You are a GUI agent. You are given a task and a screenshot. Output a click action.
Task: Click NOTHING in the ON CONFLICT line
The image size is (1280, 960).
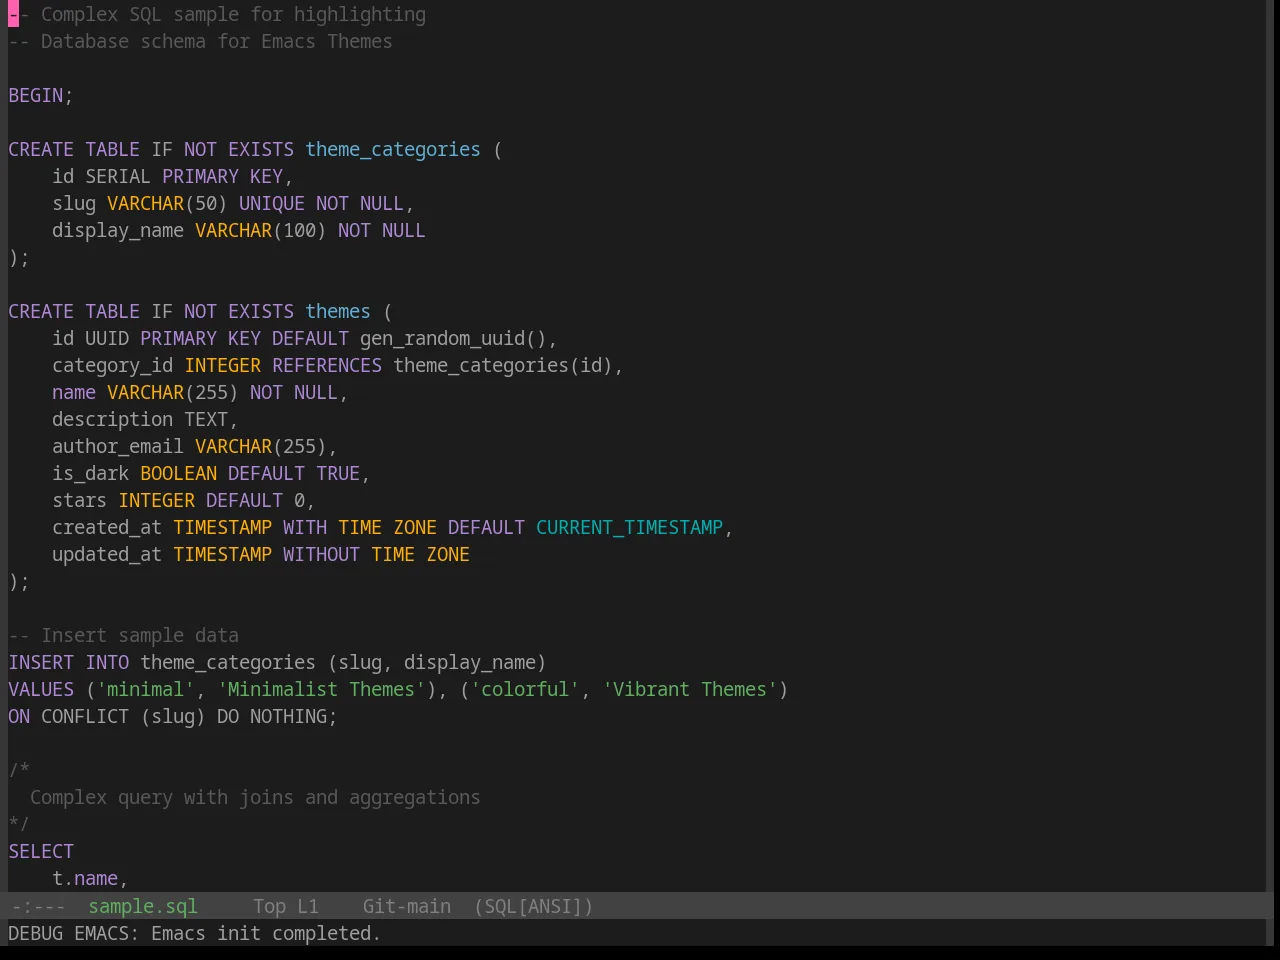pos(289,716)
